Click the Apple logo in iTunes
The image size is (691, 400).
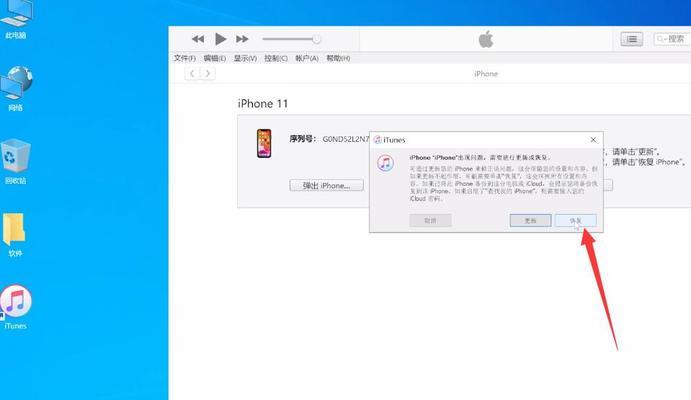pyautogui.click(x=486, y=39)
